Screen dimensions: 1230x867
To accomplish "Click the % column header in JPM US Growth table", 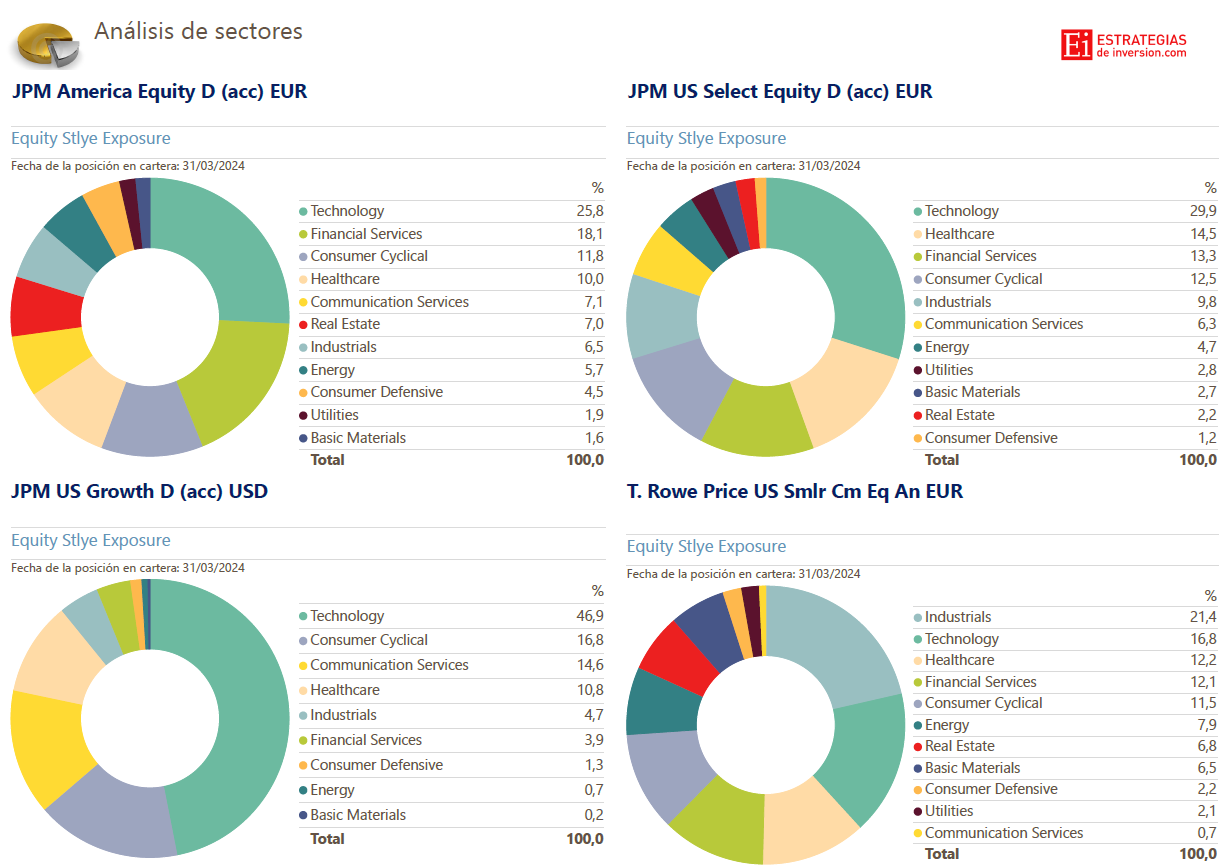I will coord(597,592).
